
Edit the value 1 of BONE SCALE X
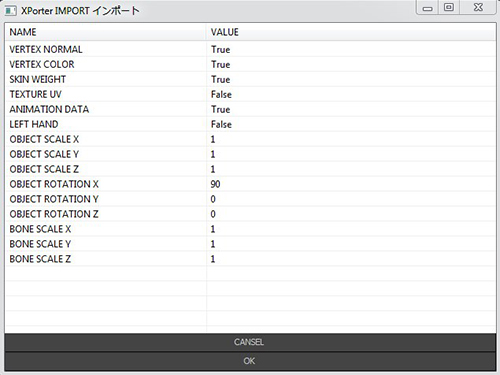point(213,229)
